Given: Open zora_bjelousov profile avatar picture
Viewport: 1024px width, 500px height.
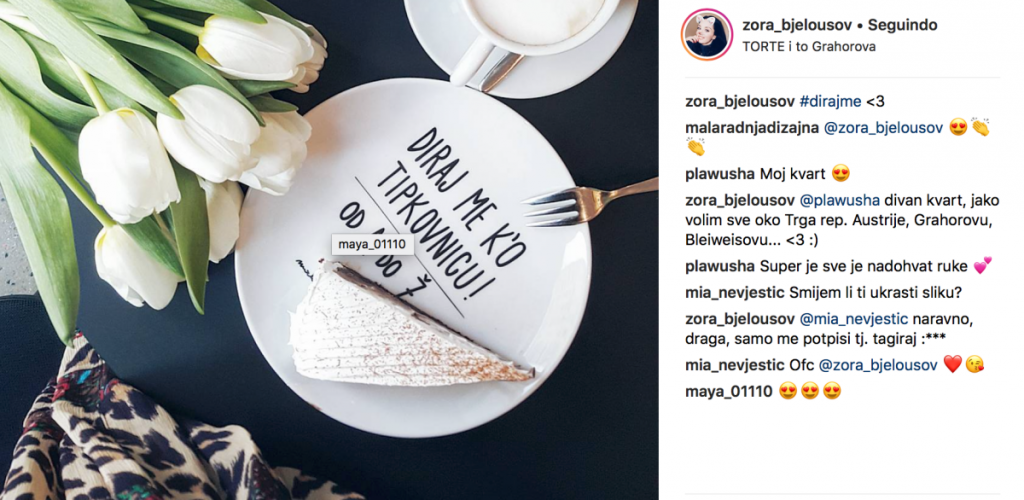Looking at the screenshot, I should 707,35.
